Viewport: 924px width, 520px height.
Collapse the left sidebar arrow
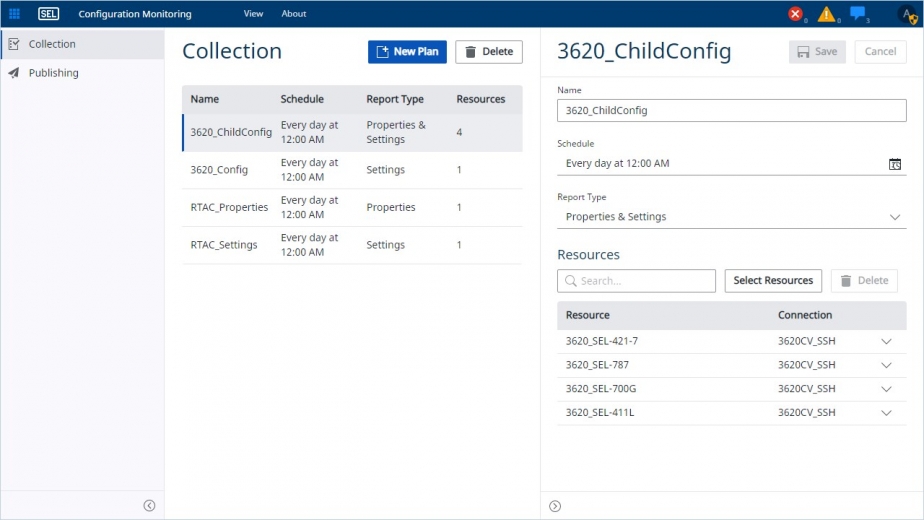tap(149, 506)
